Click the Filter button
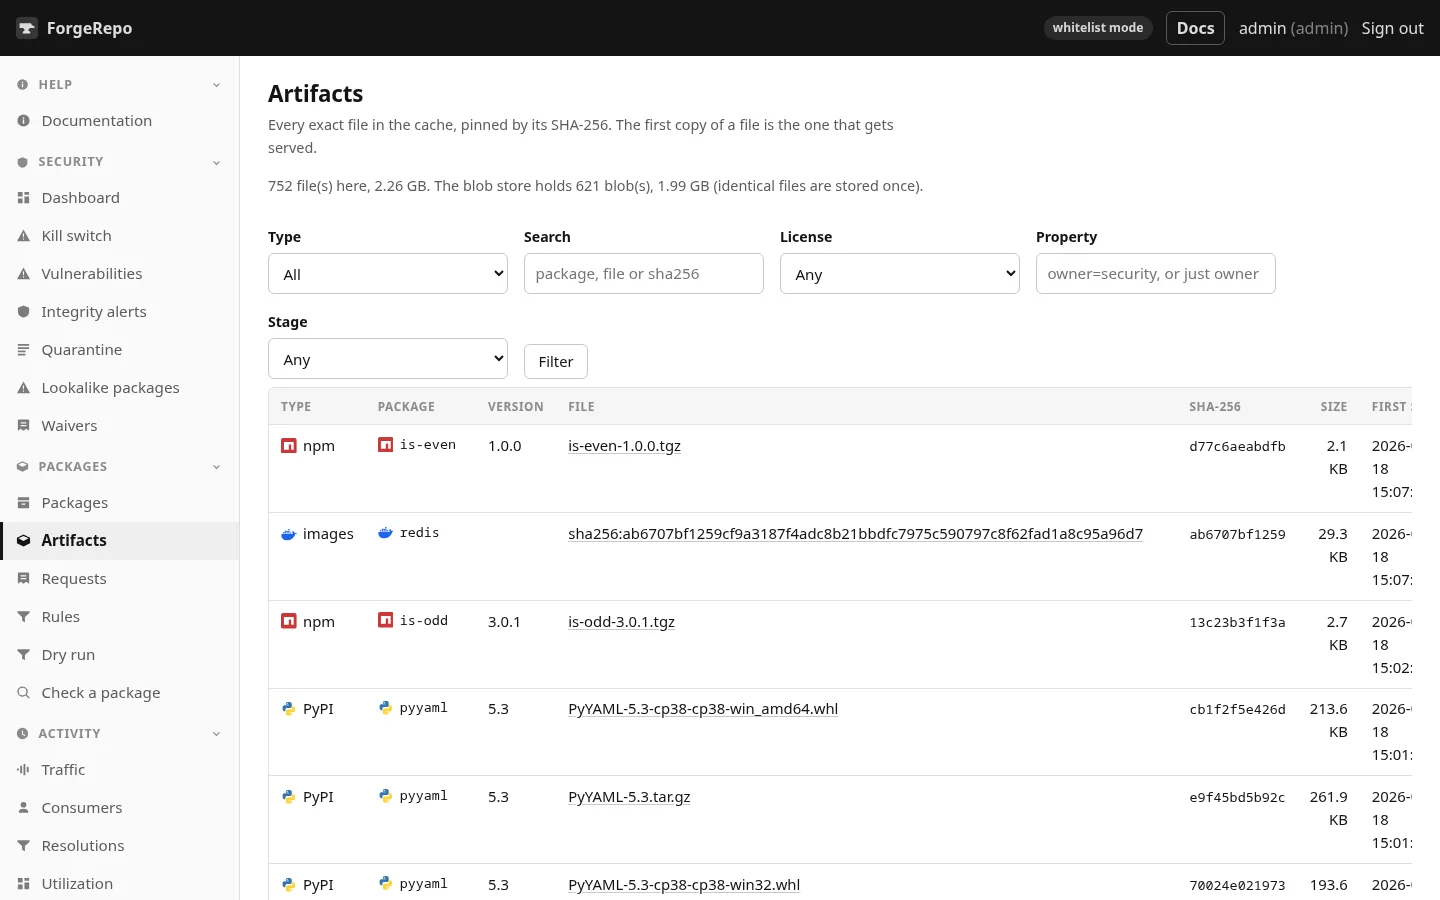Screen dimensions: 1440x900 (556, 361)
